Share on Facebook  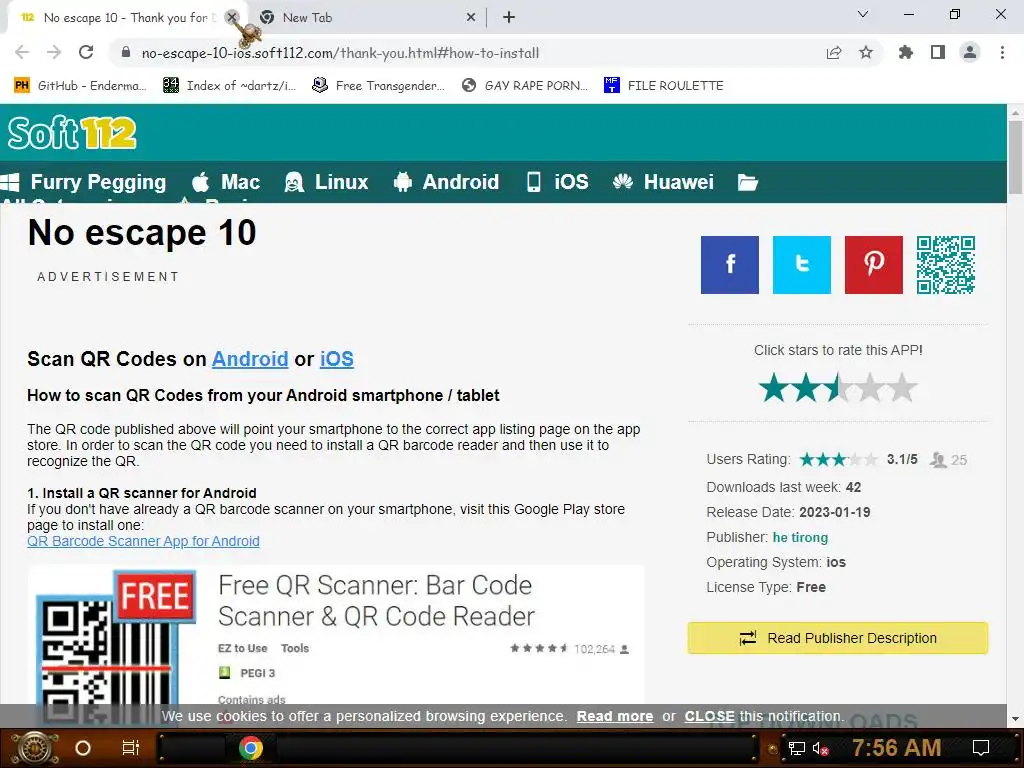click(x=729, y=264)
